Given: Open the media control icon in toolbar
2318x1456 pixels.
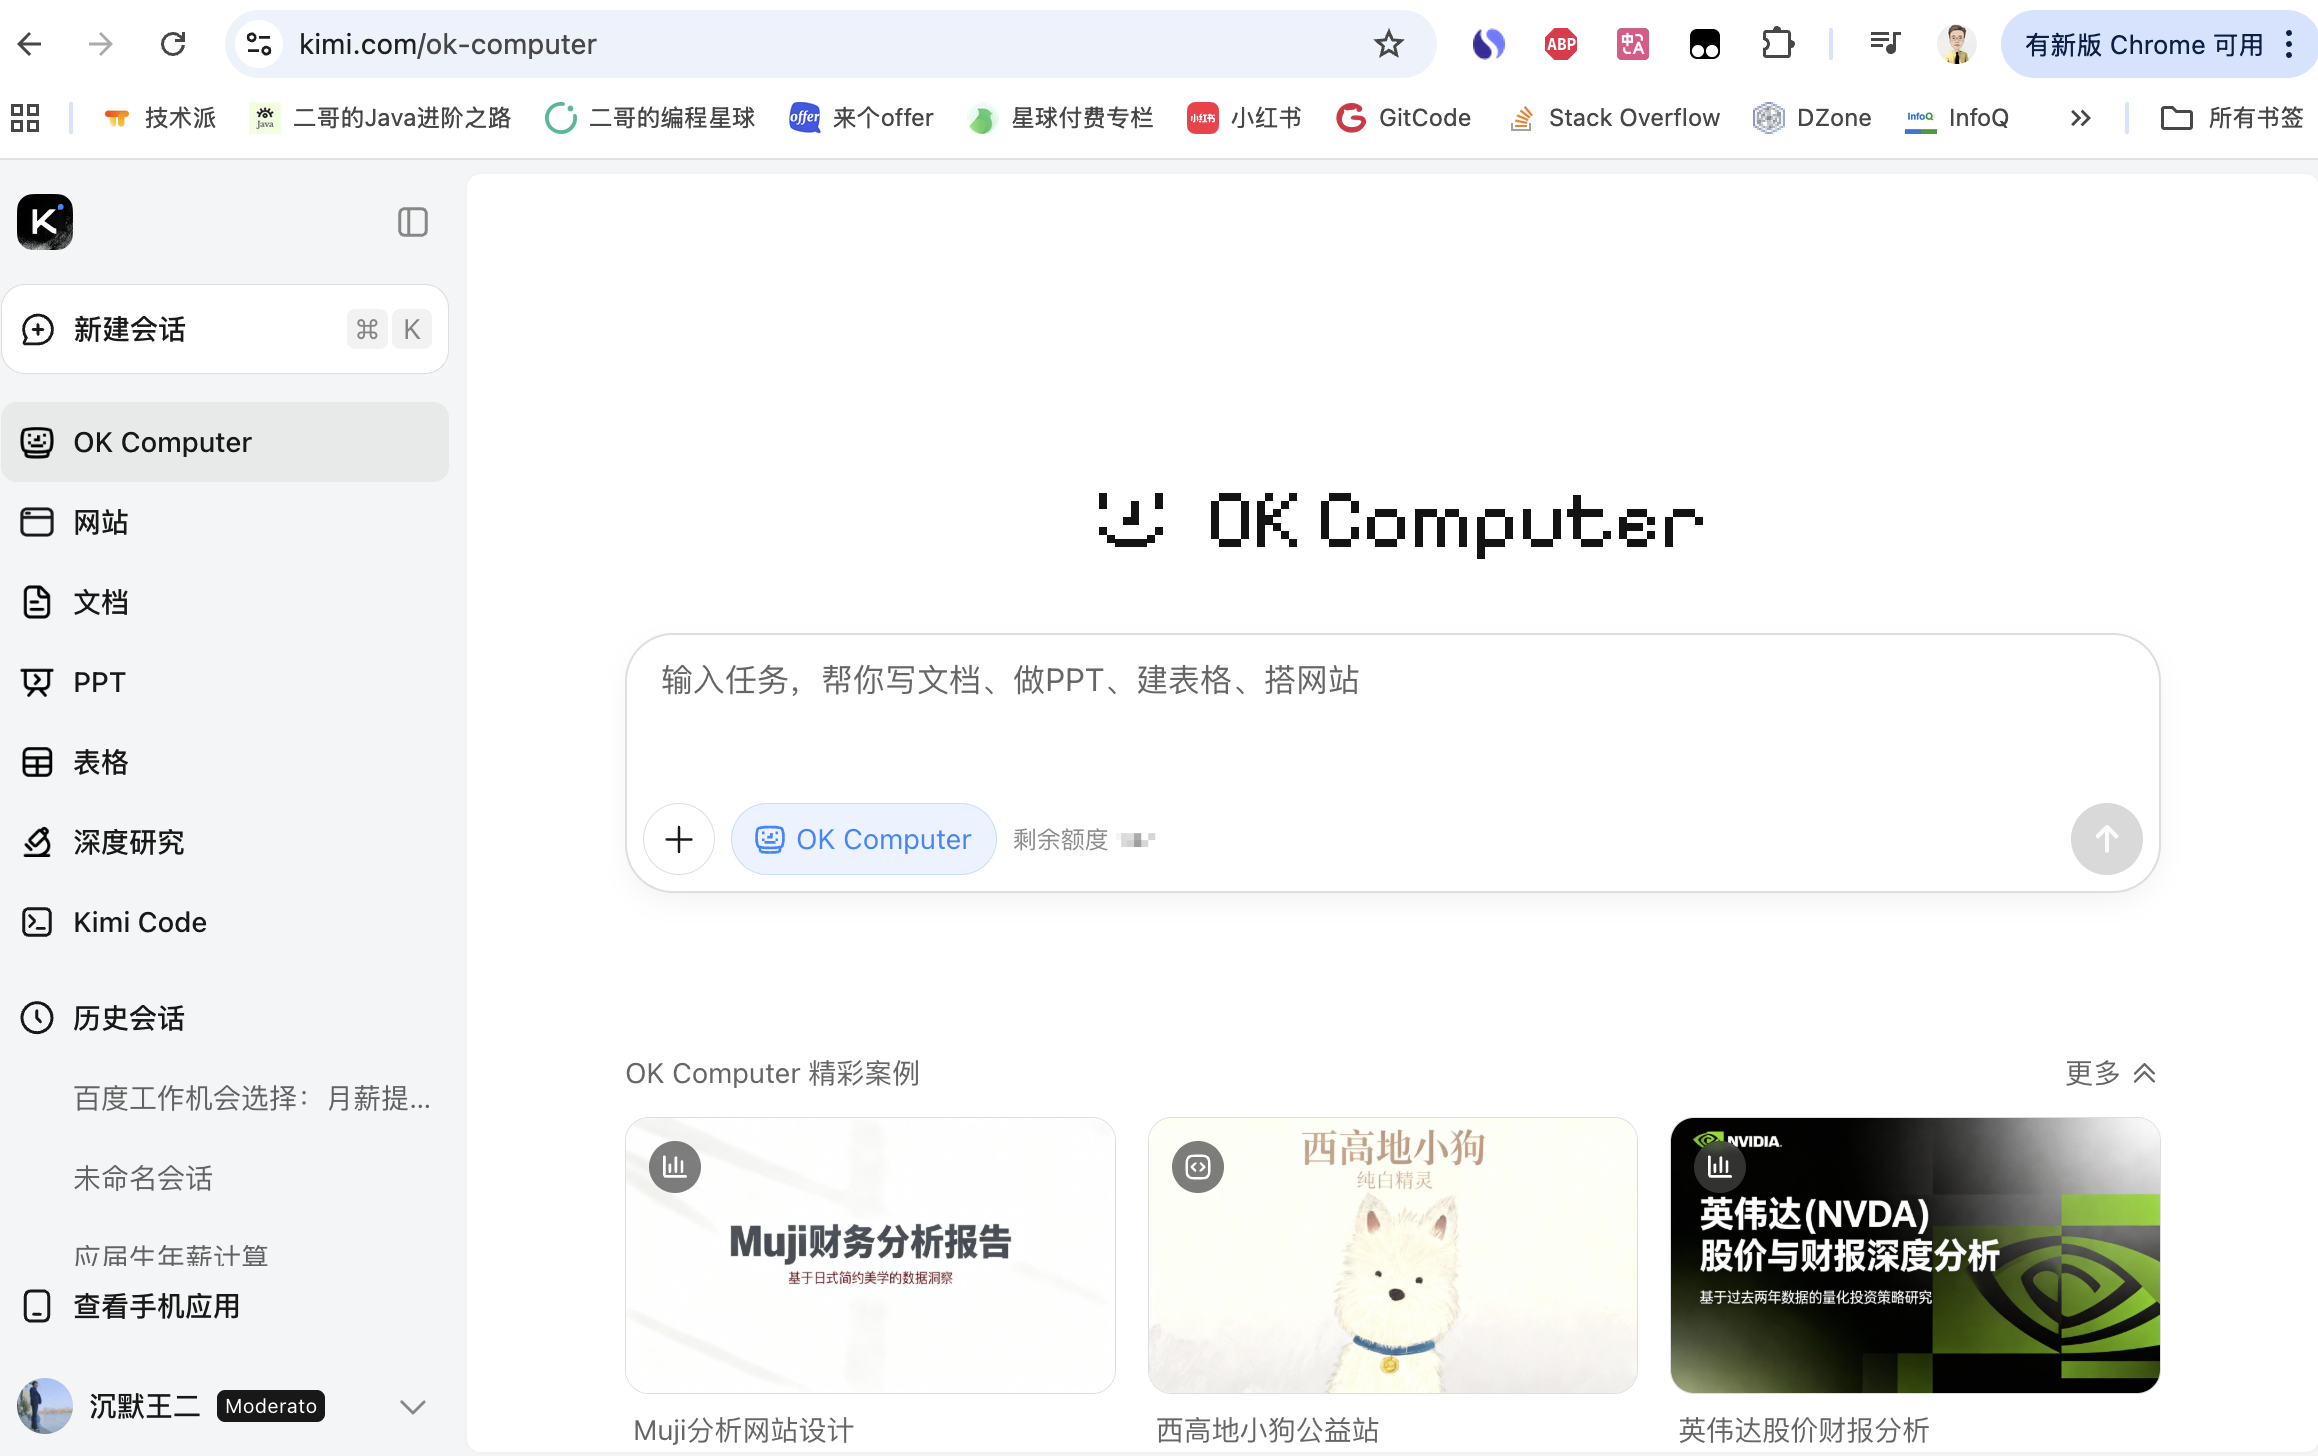Looking at the screenshot, I should pos(1884,44).
